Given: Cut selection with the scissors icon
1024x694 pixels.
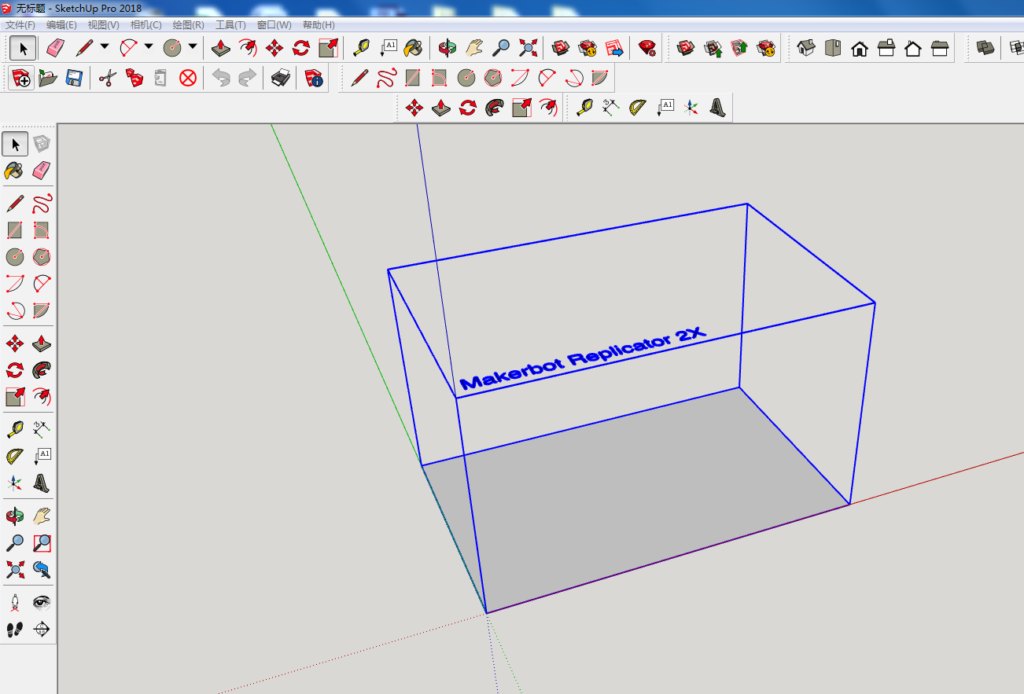Looking at the screenshot, I should (x=107, y=78).
